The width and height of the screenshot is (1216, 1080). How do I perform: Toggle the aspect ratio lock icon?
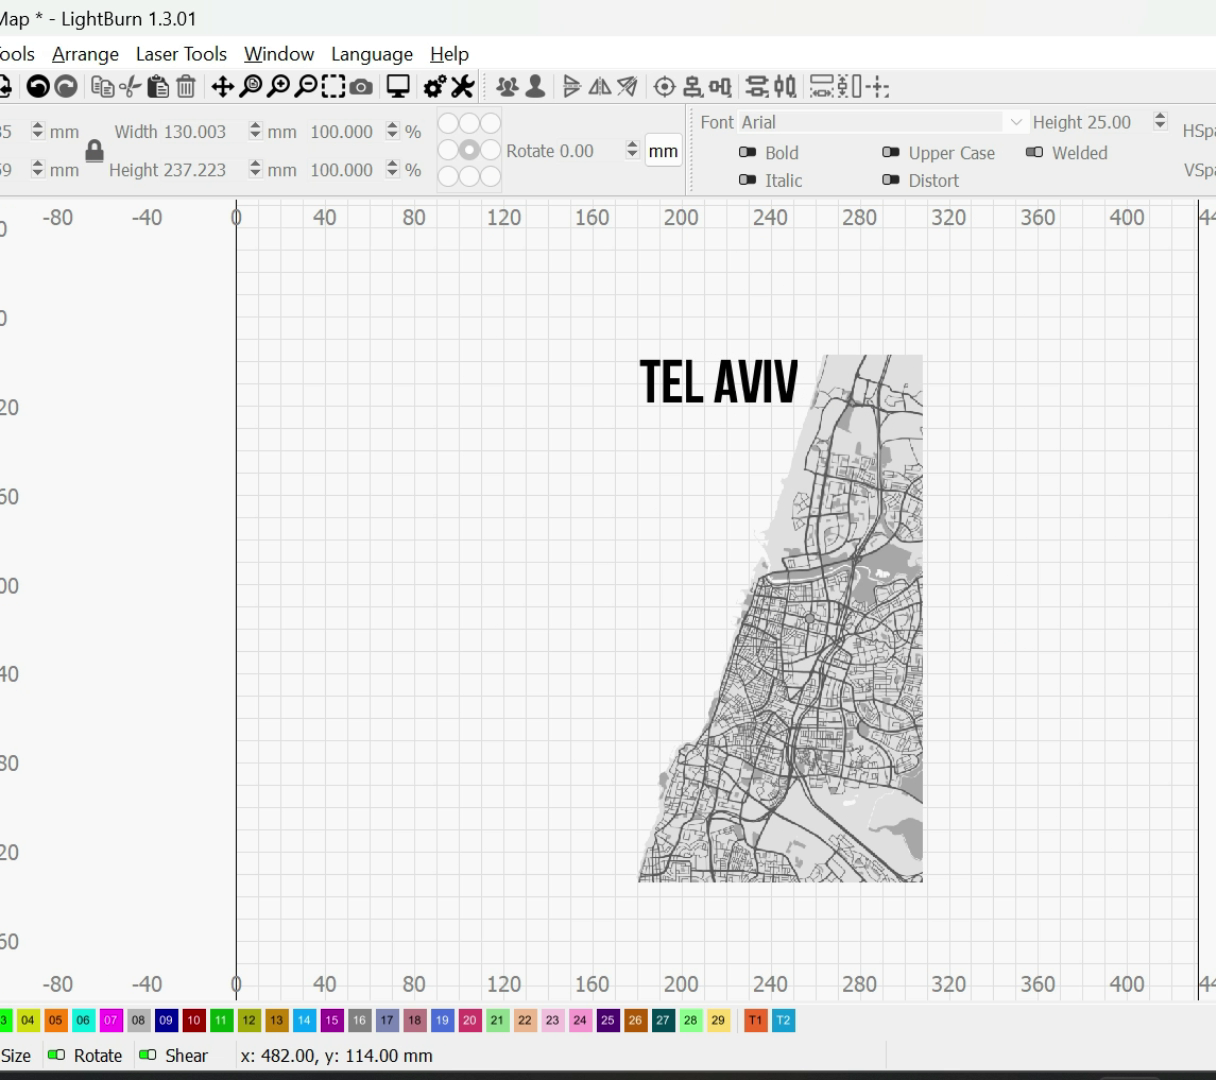[94, 151]
